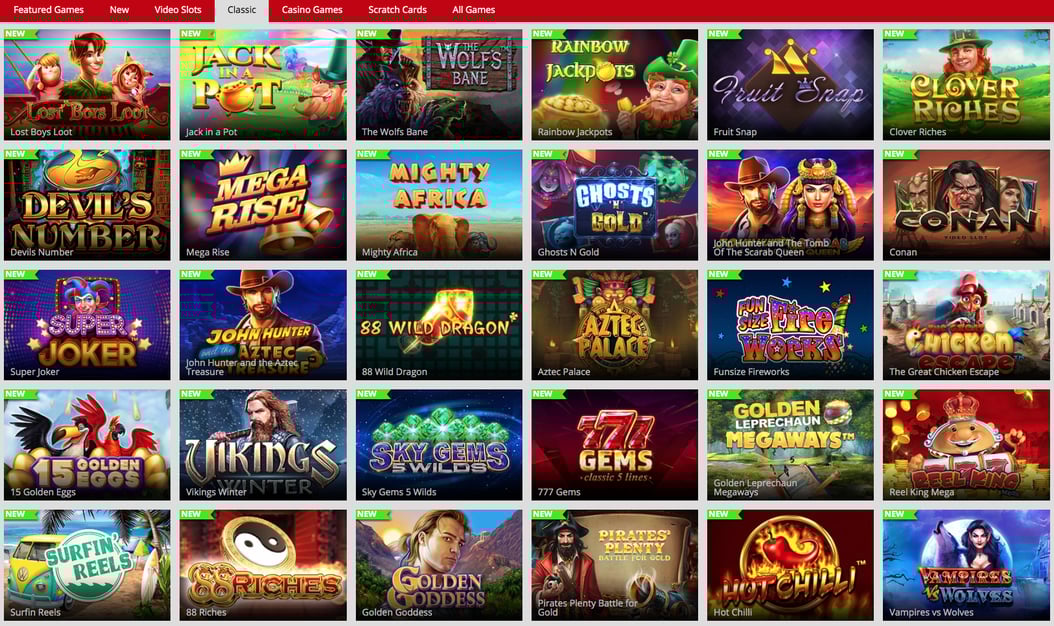This screenshot has width=1054, height=626.
Task: Select the Vikings Winter game
Action: [263, 445]
